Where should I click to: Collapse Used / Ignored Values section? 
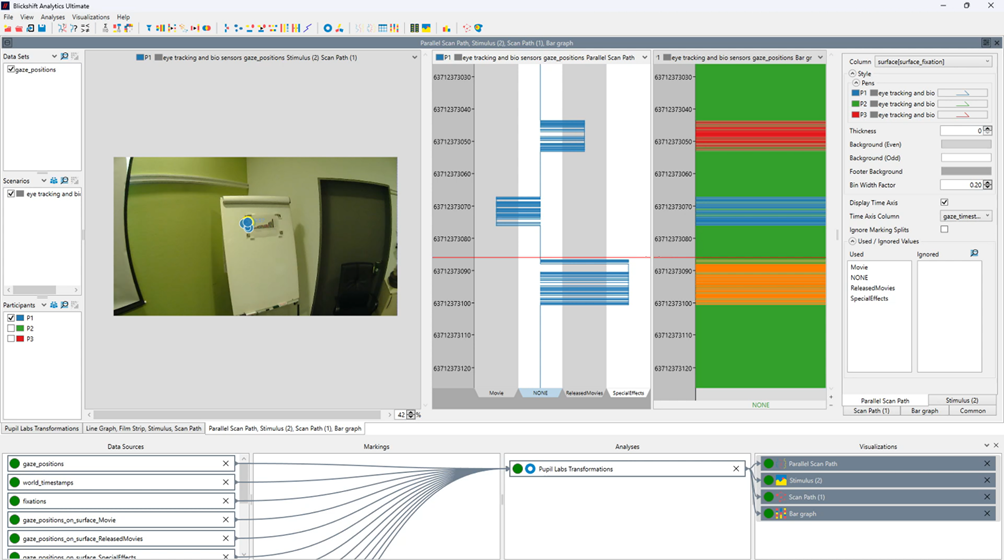coord(852,241)
